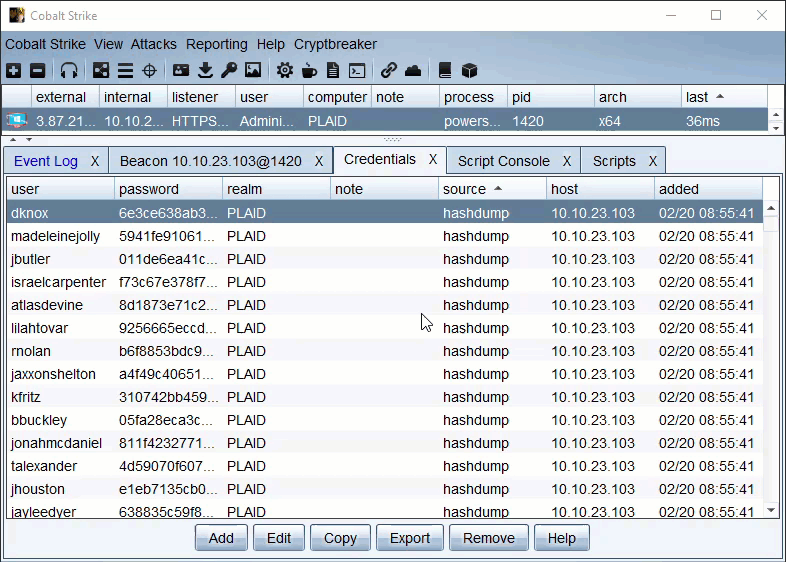
Task: Close the Script Console tab
Action: pos(566,161)
